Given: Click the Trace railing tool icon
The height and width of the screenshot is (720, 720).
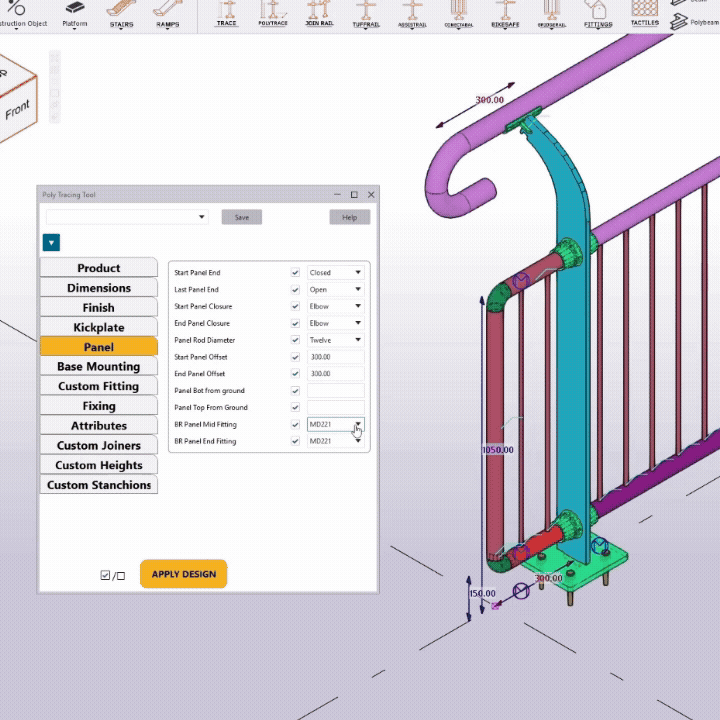Looking at the screenshot, I should coord(227,12).
